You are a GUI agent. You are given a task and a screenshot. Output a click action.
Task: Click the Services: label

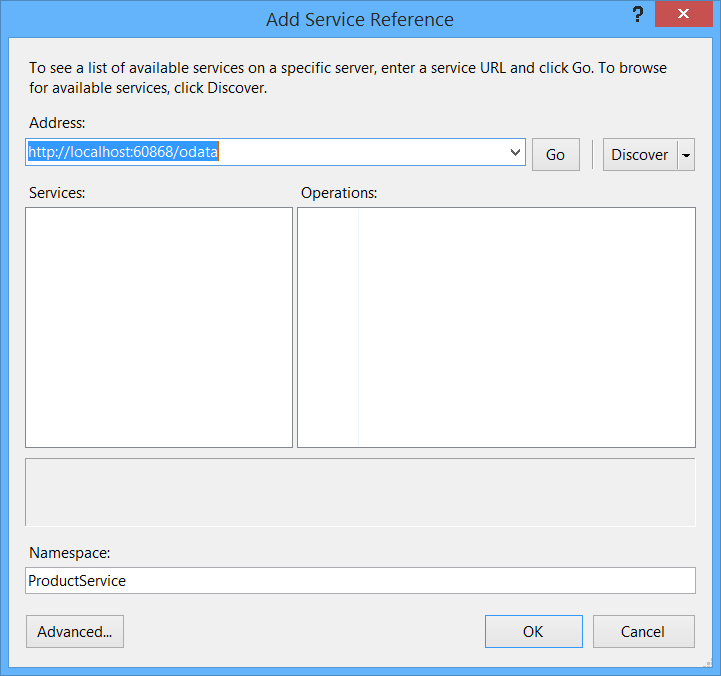(x=57, y=193)
